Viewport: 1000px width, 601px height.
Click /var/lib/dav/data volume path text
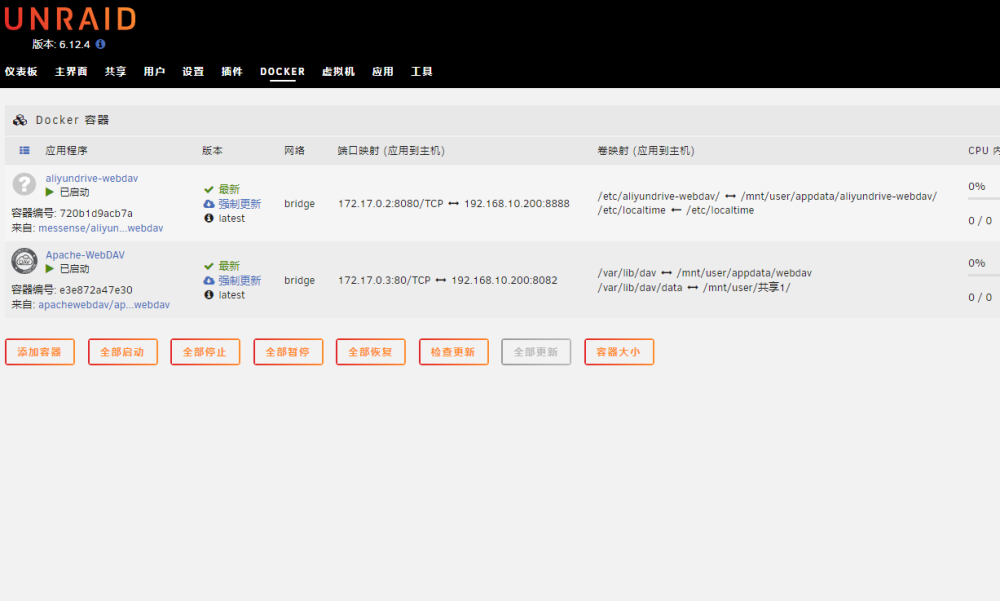(640, 288)
